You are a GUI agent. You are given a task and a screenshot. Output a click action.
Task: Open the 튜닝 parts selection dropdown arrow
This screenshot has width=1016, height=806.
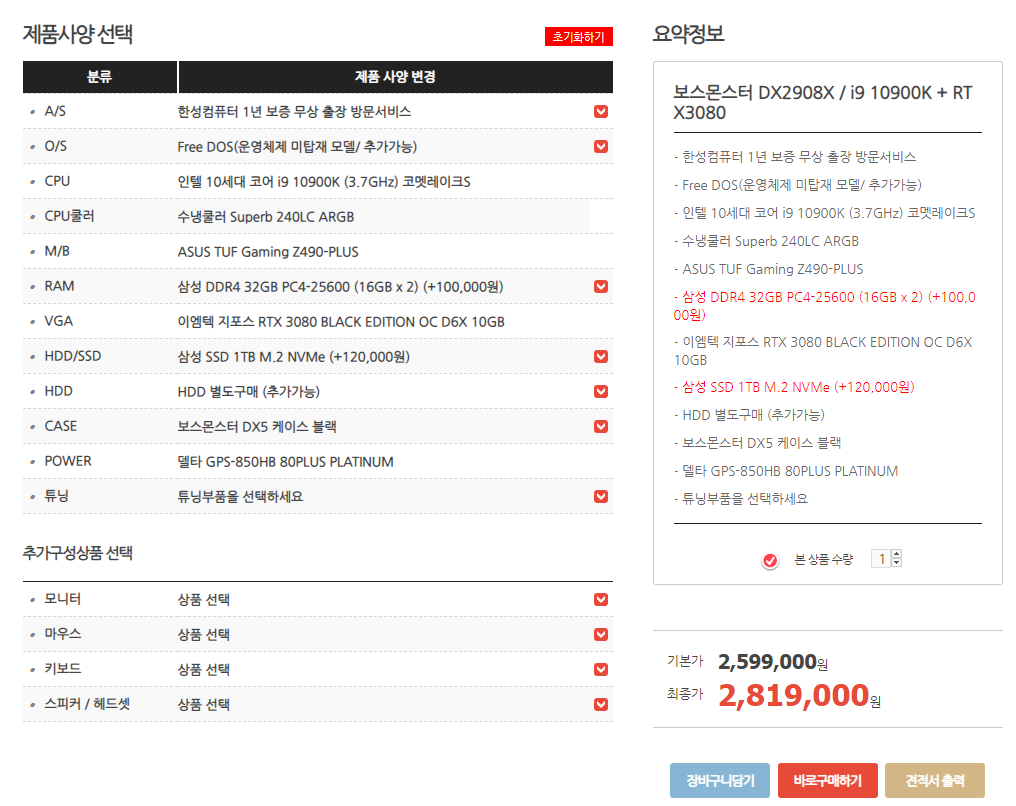pos(601,496)
